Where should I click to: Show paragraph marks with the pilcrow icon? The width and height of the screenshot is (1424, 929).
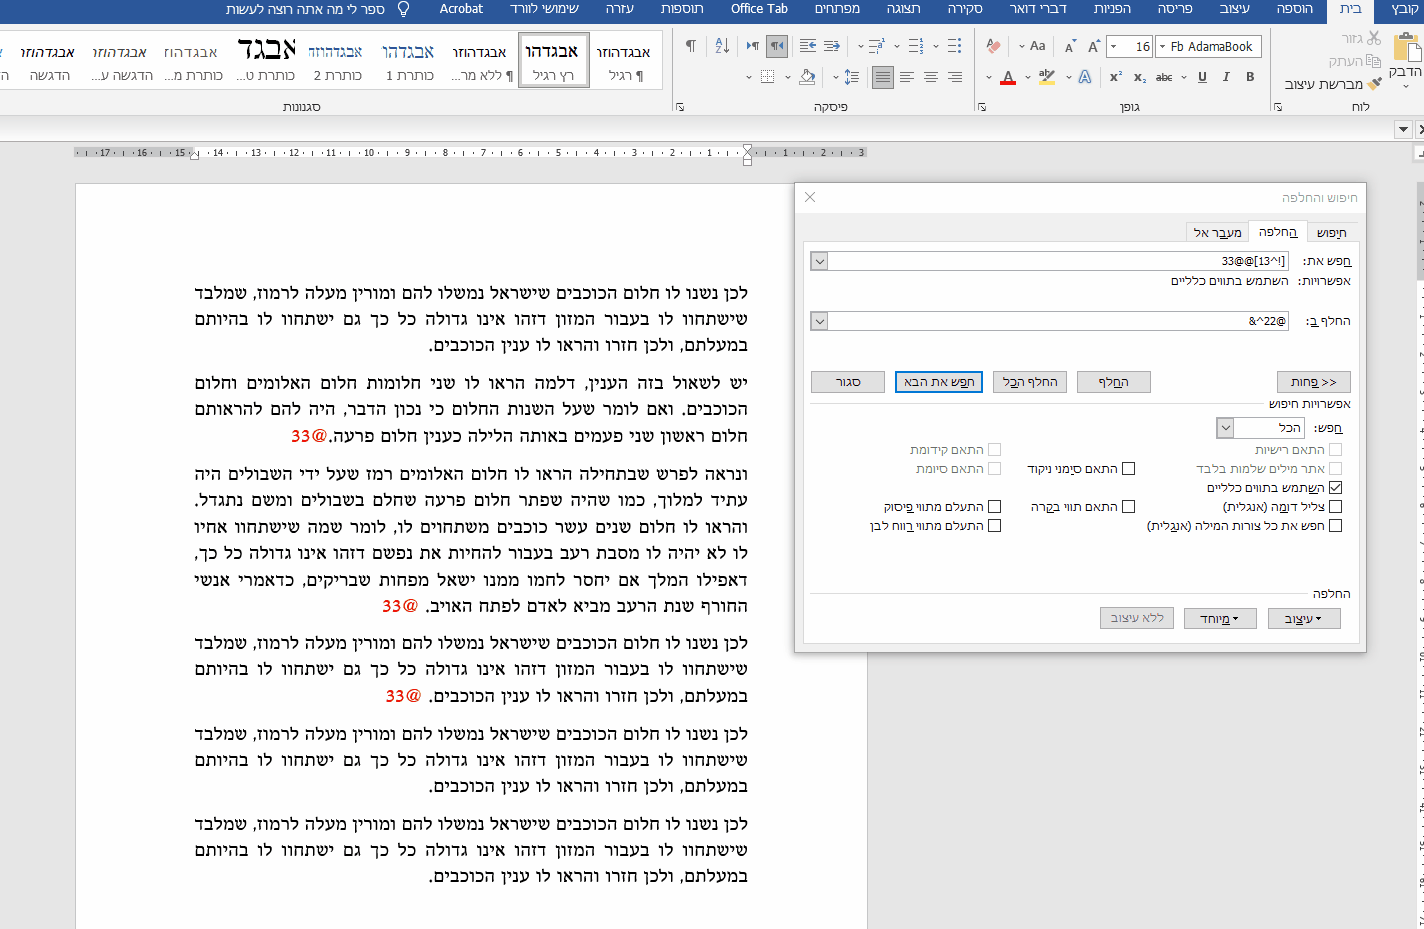pyautogui.click(x=690, y=46)
